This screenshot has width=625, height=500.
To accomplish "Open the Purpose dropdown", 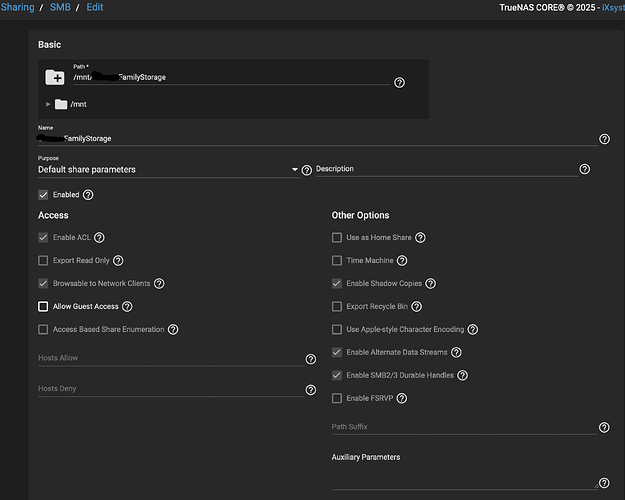I will (x=169, y=170).
